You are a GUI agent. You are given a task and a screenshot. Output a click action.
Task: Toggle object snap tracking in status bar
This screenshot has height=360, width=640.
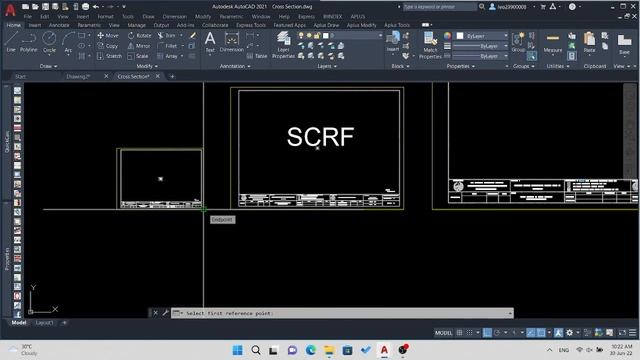coord(530,333)
